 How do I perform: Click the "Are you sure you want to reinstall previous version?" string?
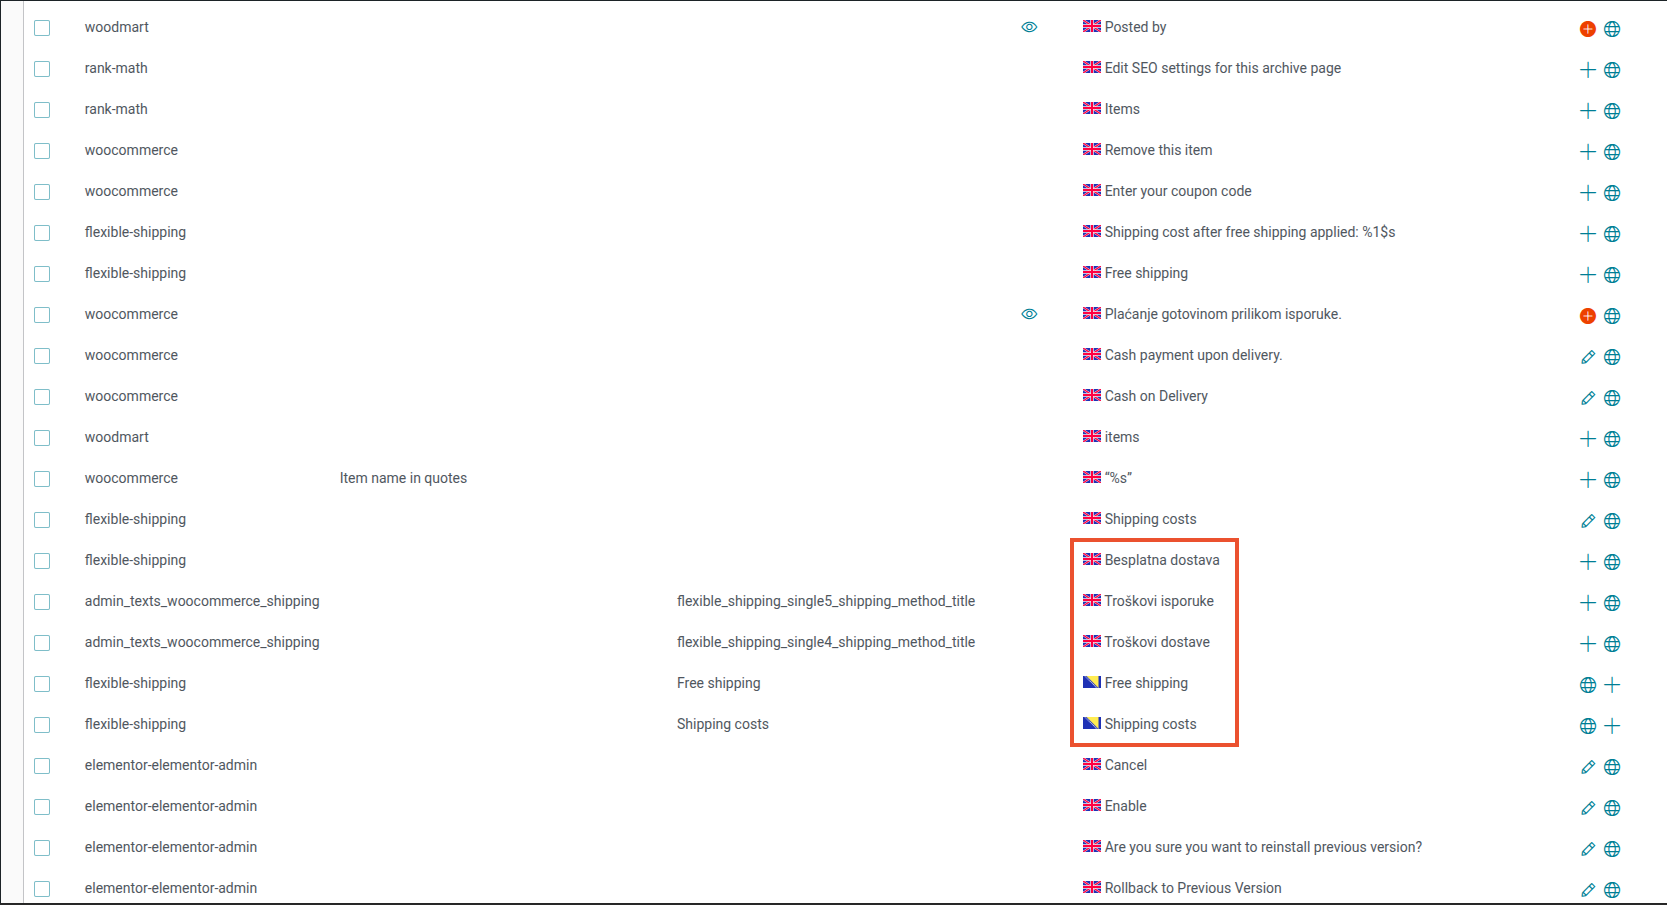point(1263,847)
